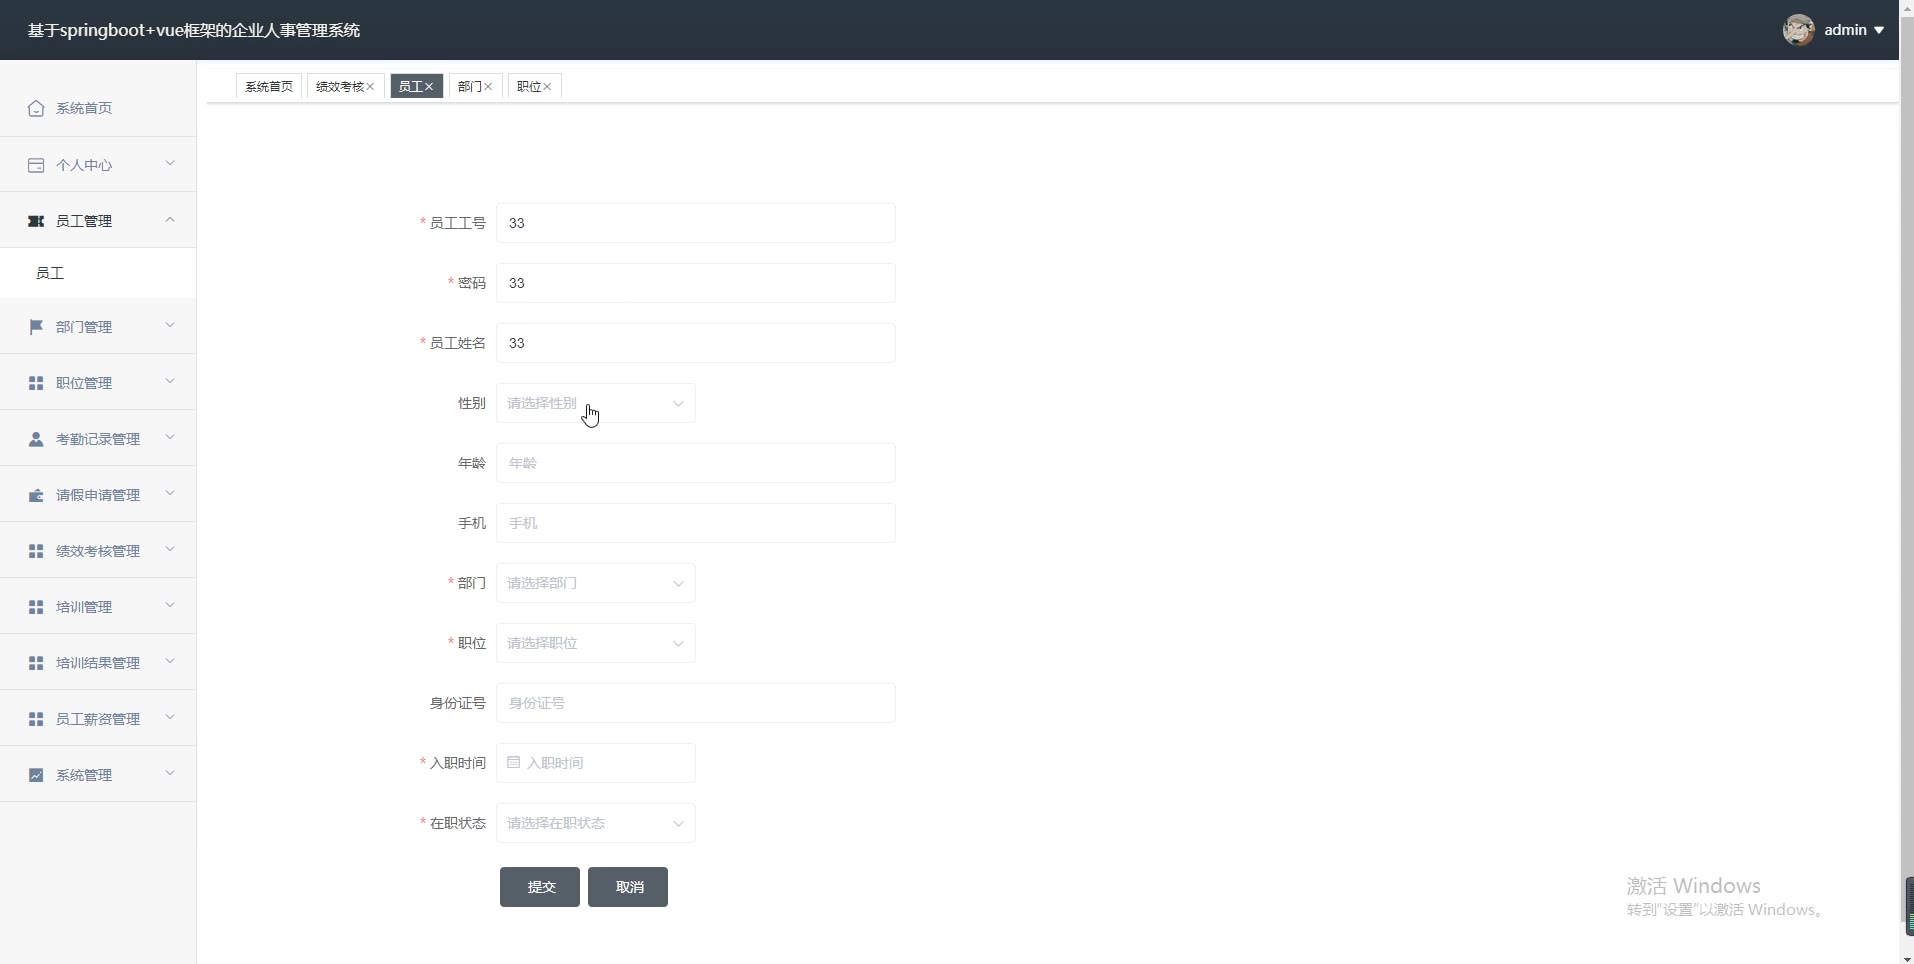The height and width of the screenshot is (964, 1914).
Task: Click the 密码 input field
Action: 696,283
